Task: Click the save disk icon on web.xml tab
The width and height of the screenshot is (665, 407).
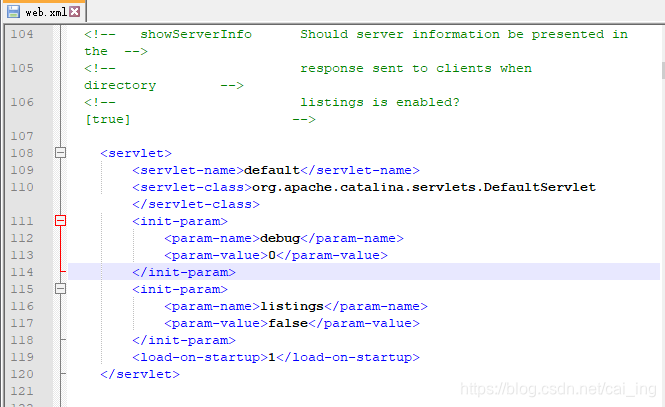Action: tap(13, 11)
